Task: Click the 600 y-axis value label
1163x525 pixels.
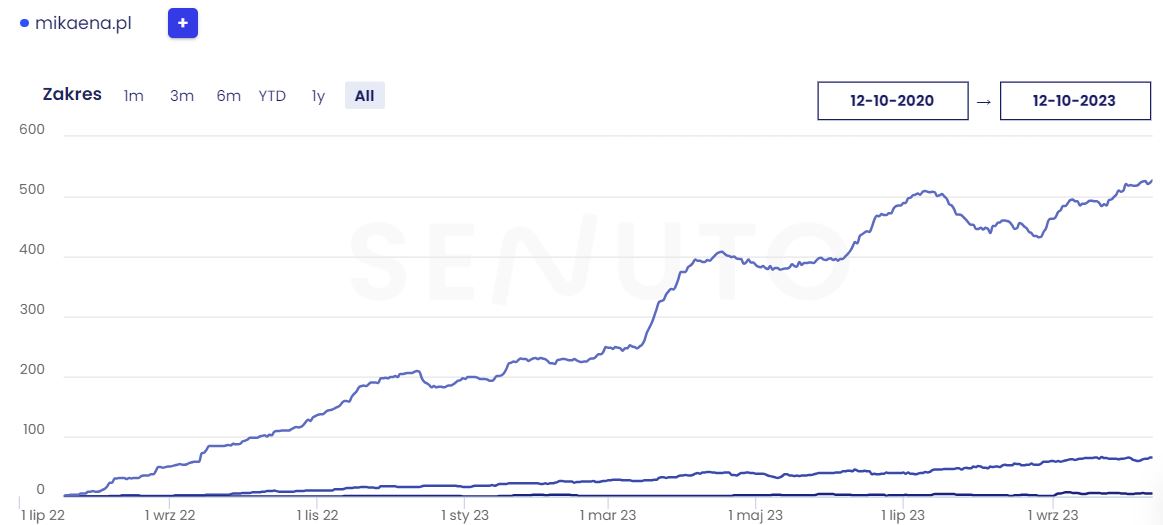Action: (34, 129)
